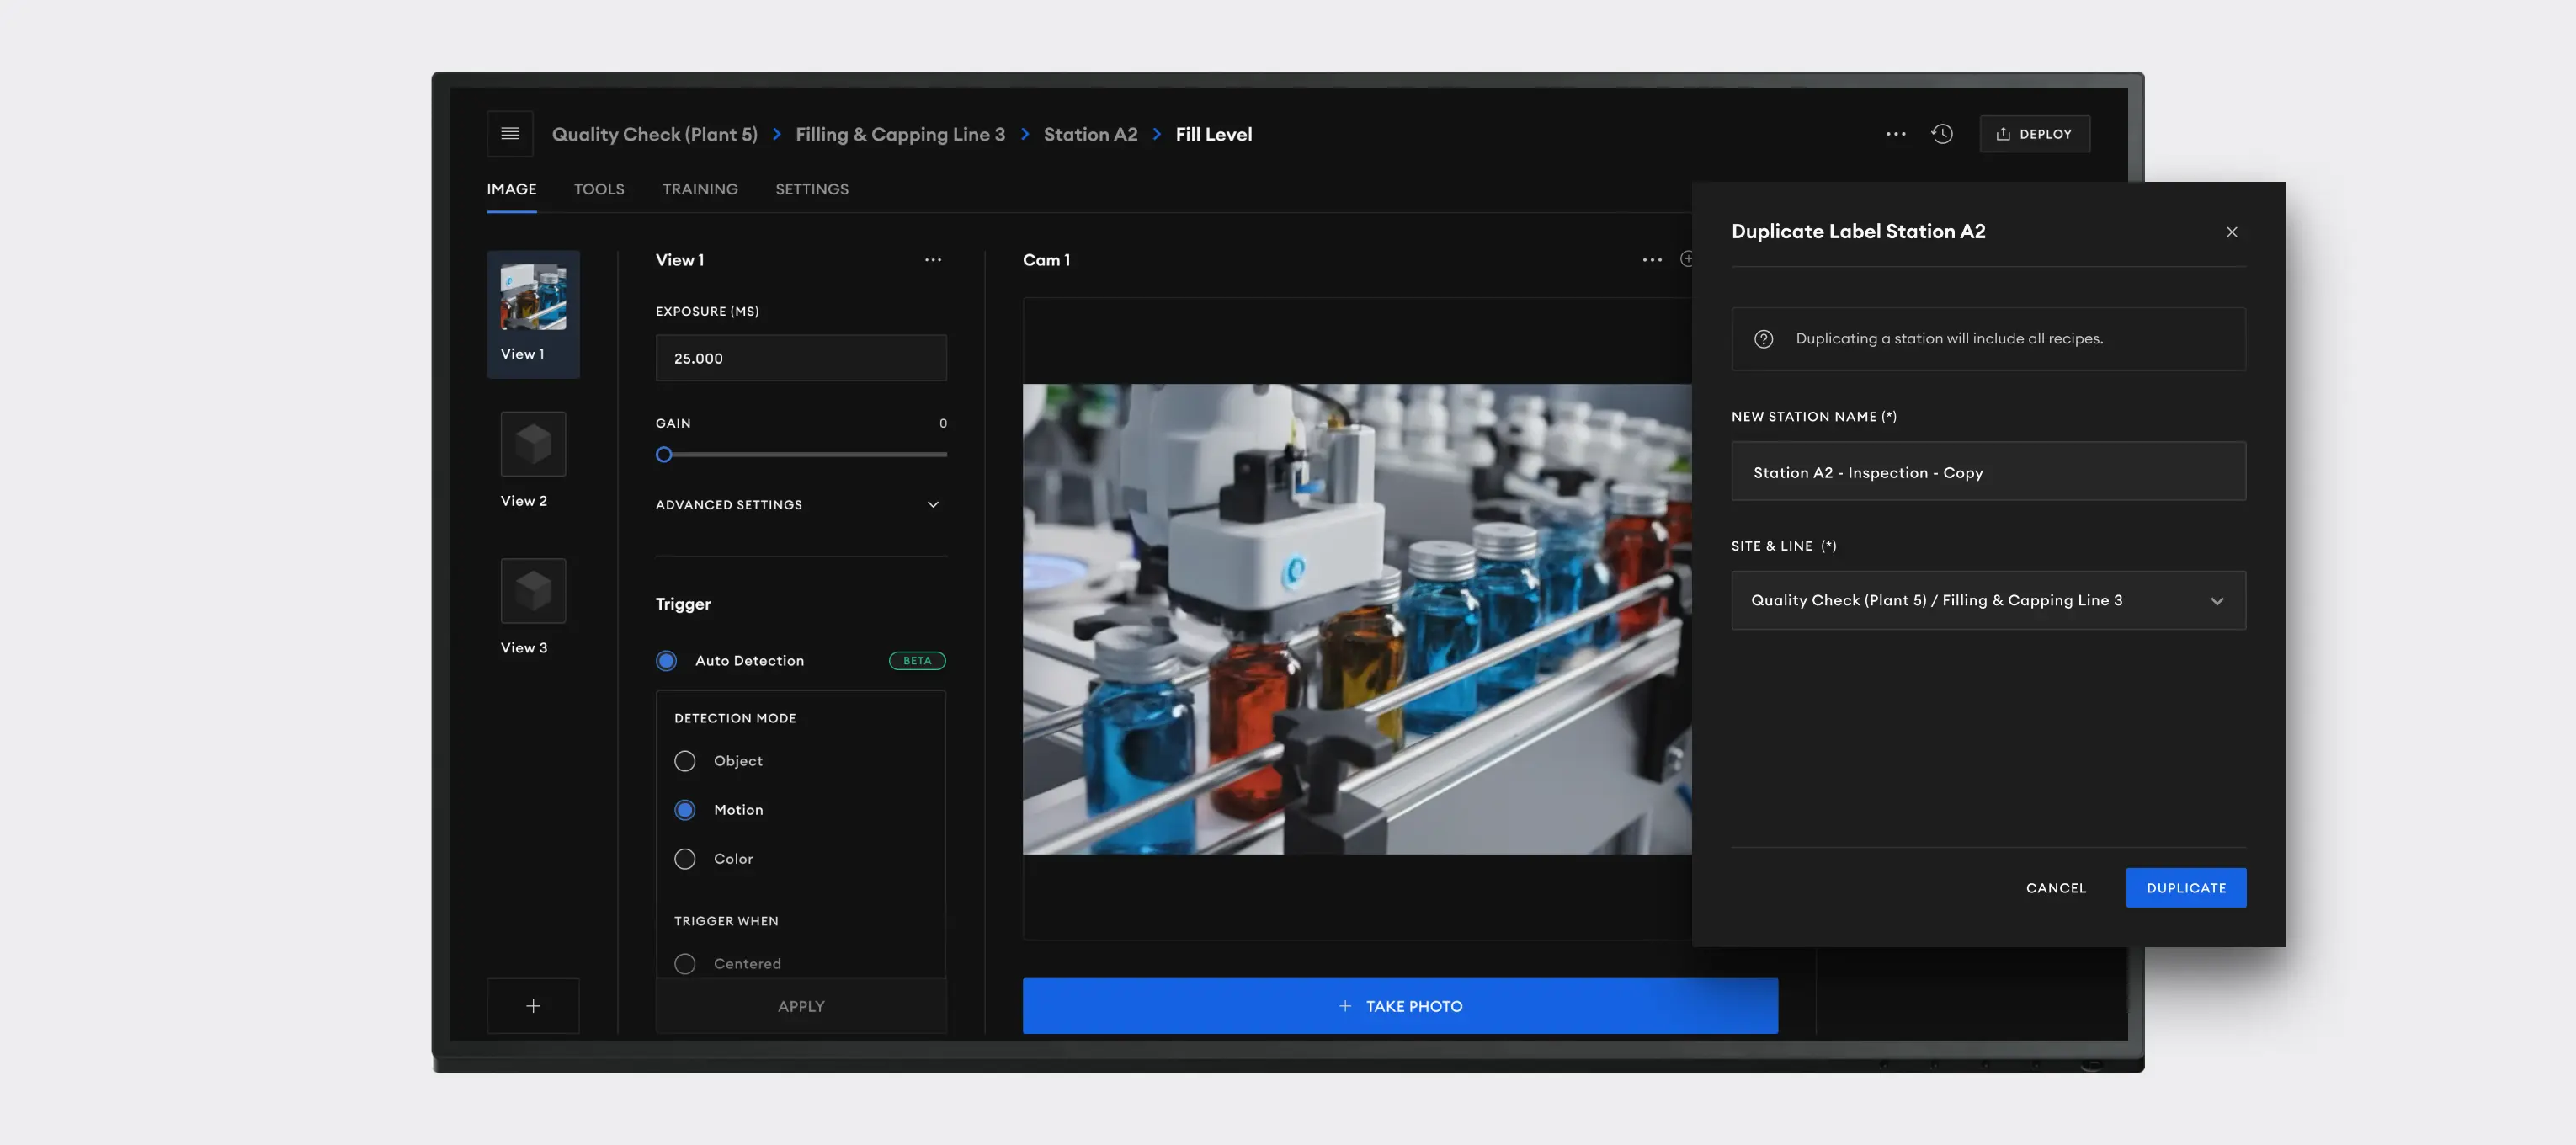Image resolution: width=2576 pixels, height=1145 pixels.
Task: Open the hamburger navigation menu
Action: (510, 133)
